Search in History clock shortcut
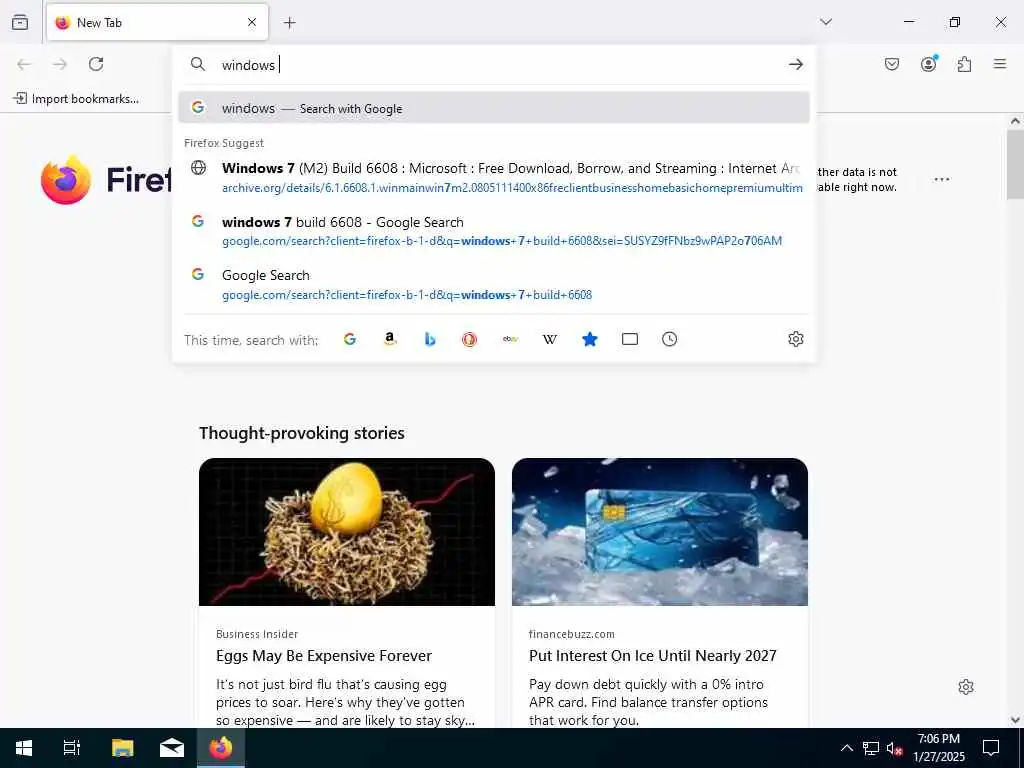1024x768 pixels. 669,339
